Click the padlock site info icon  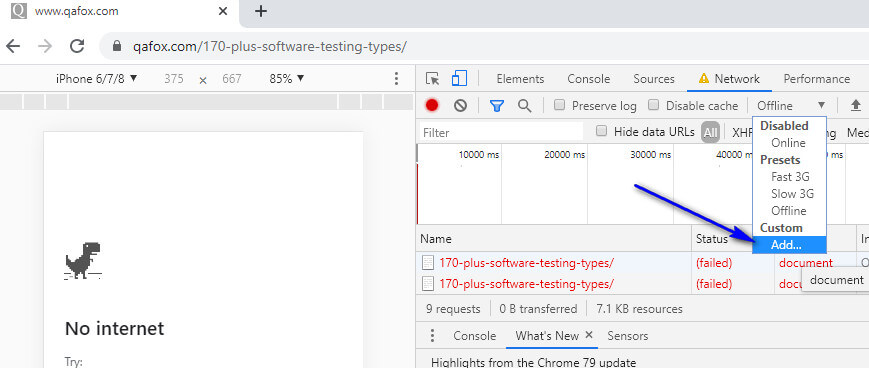(116, 46)
